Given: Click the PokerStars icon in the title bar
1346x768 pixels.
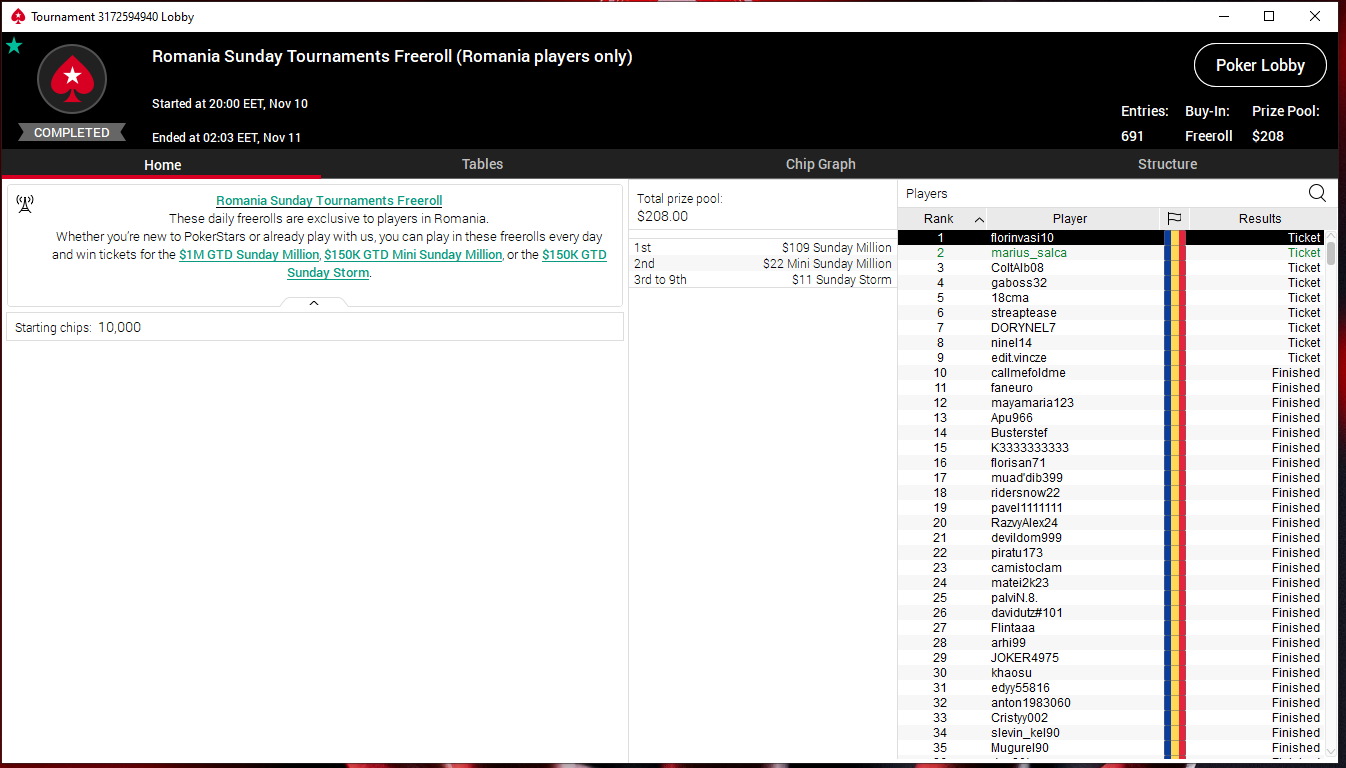Looking at the screenshot, I should point(18,16).
